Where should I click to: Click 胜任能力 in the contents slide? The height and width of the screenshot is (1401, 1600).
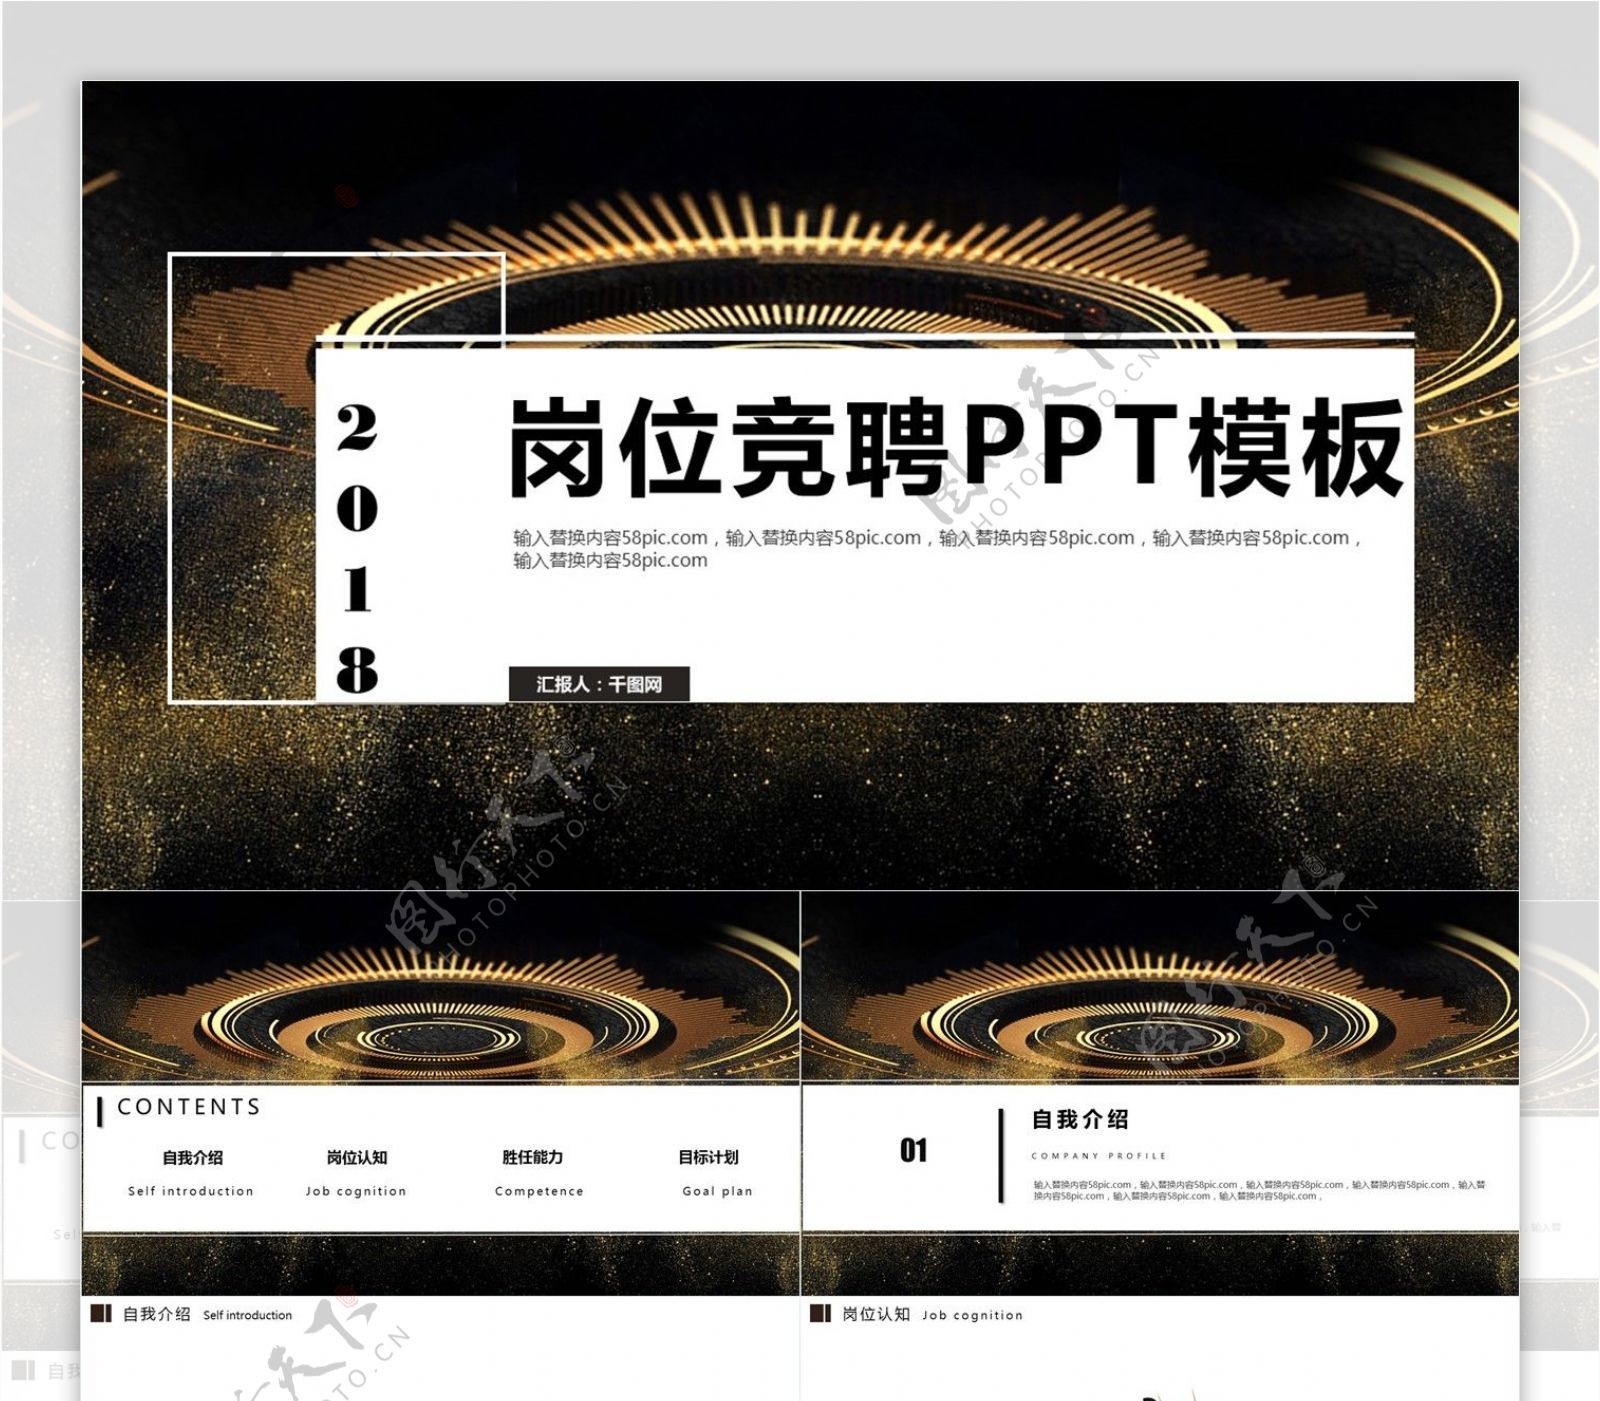click(533, 1157)
